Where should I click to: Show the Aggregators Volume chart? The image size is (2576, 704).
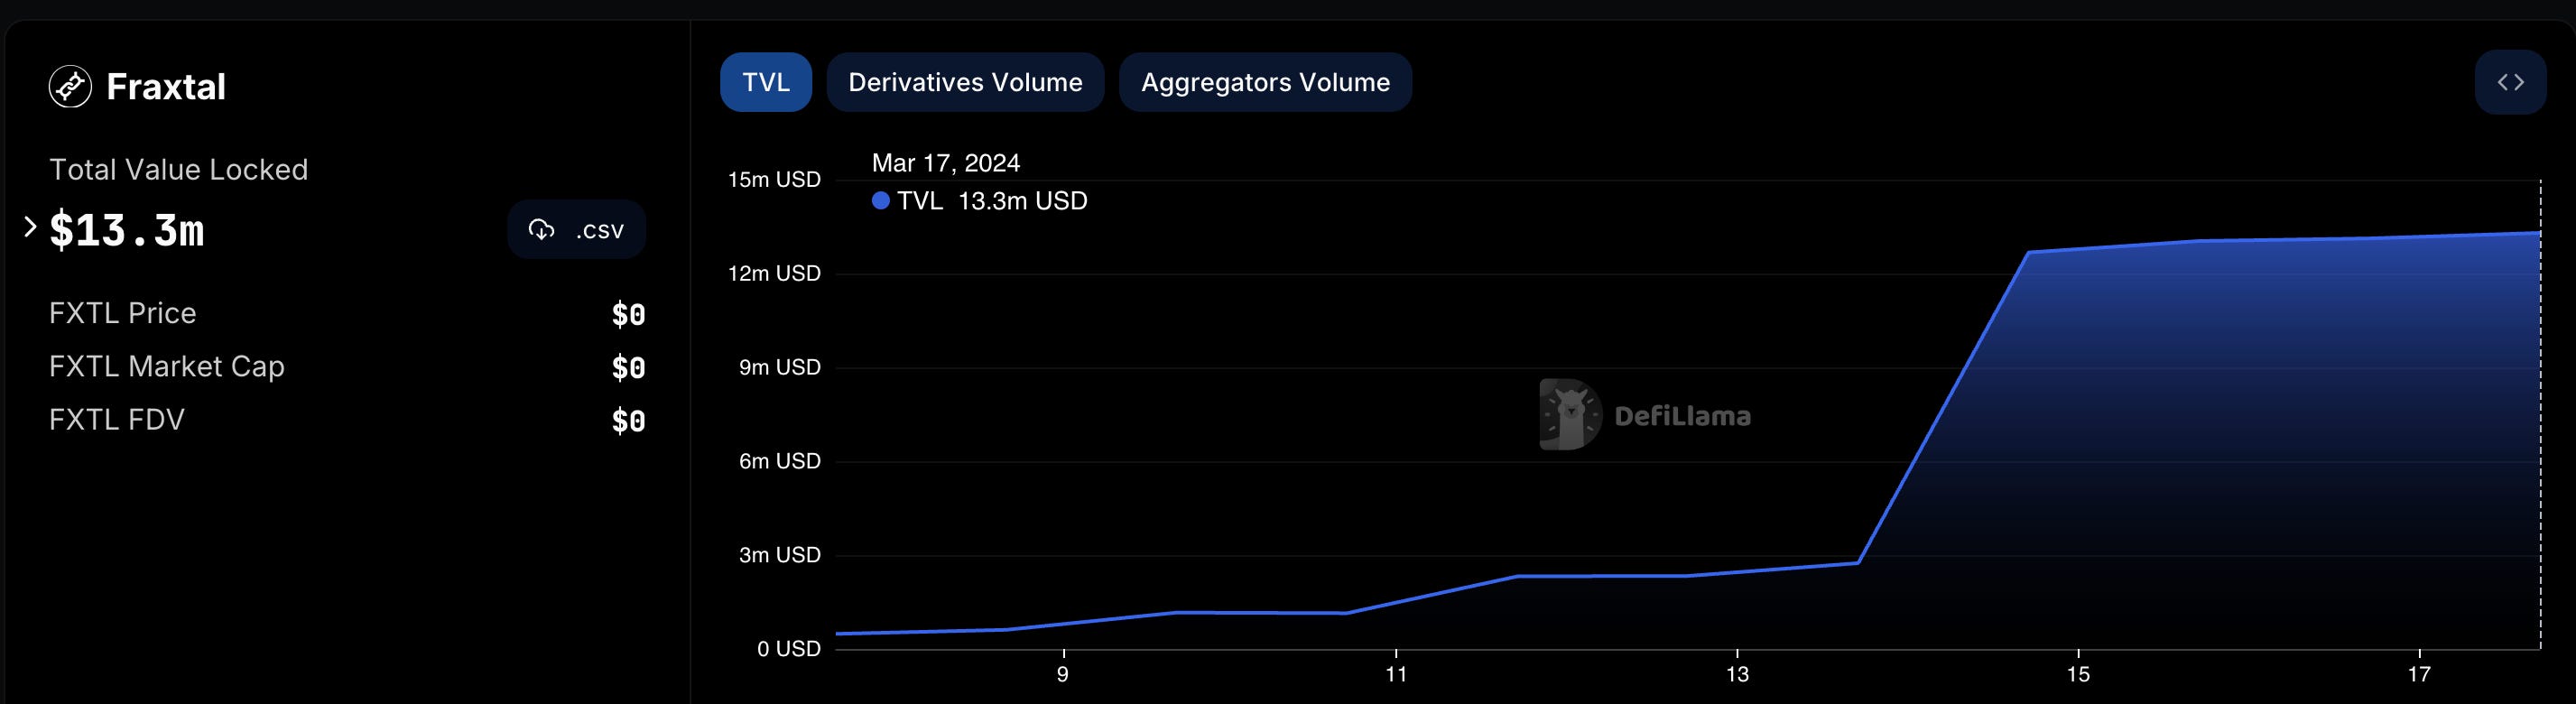tap(1265, 82)
